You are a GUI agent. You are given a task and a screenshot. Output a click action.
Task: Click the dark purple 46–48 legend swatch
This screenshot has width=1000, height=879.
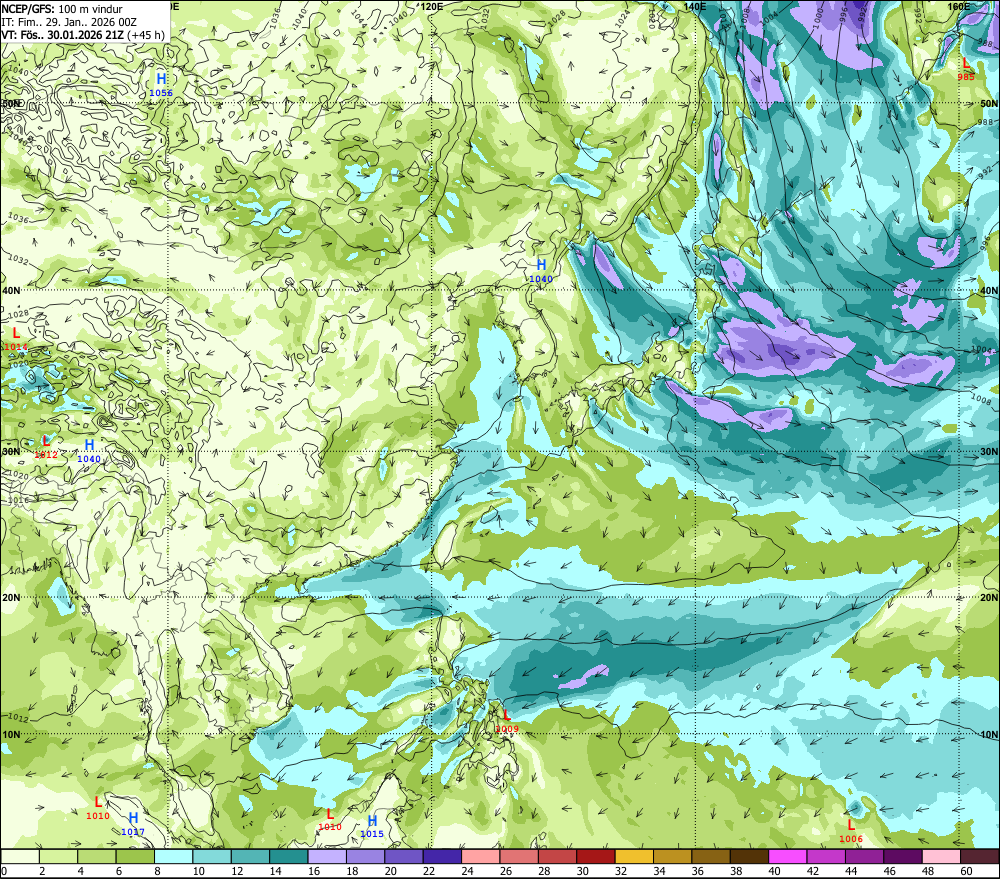[903, 856]
